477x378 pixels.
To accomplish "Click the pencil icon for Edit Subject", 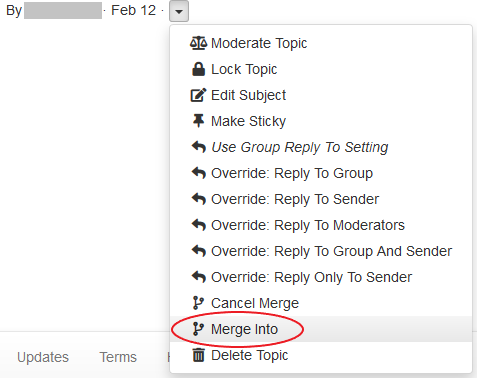I will (198, 95).
